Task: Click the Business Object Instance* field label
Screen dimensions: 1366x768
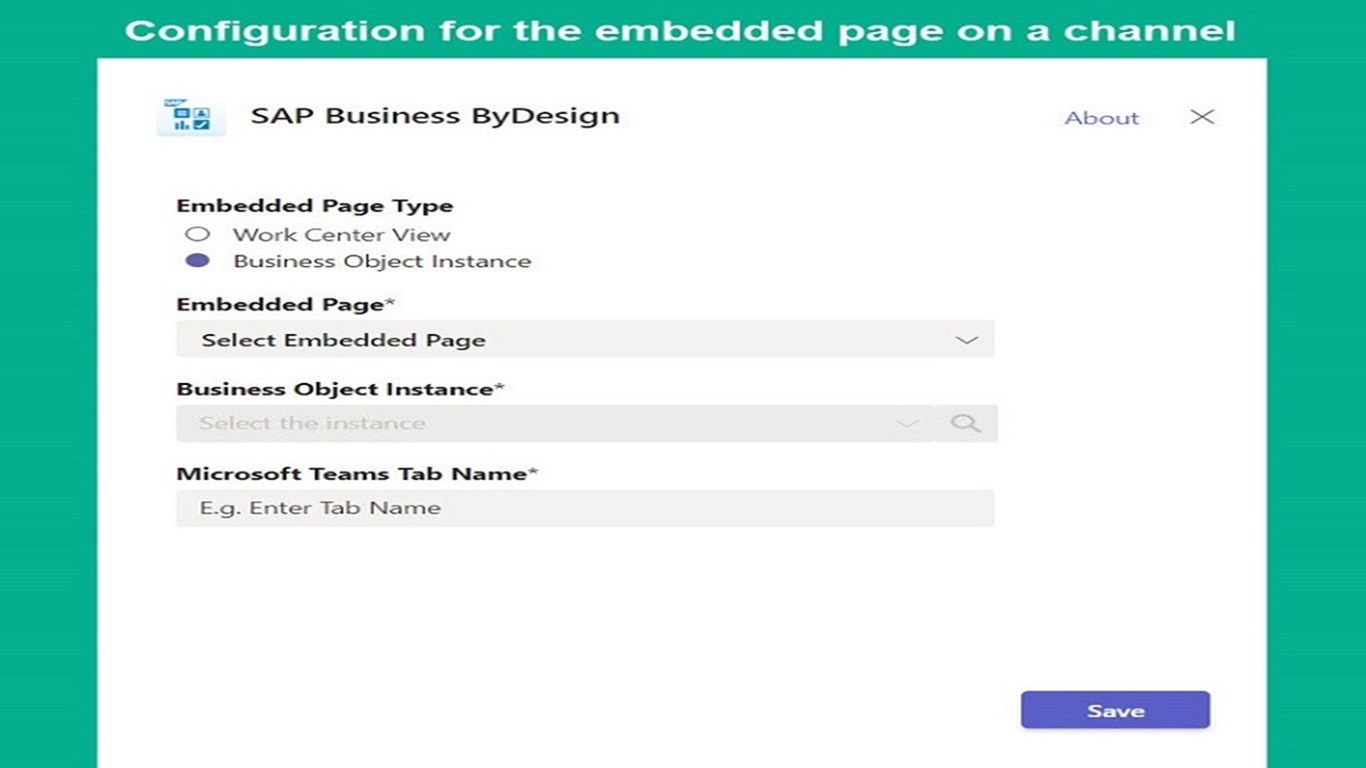Action: 340,389
